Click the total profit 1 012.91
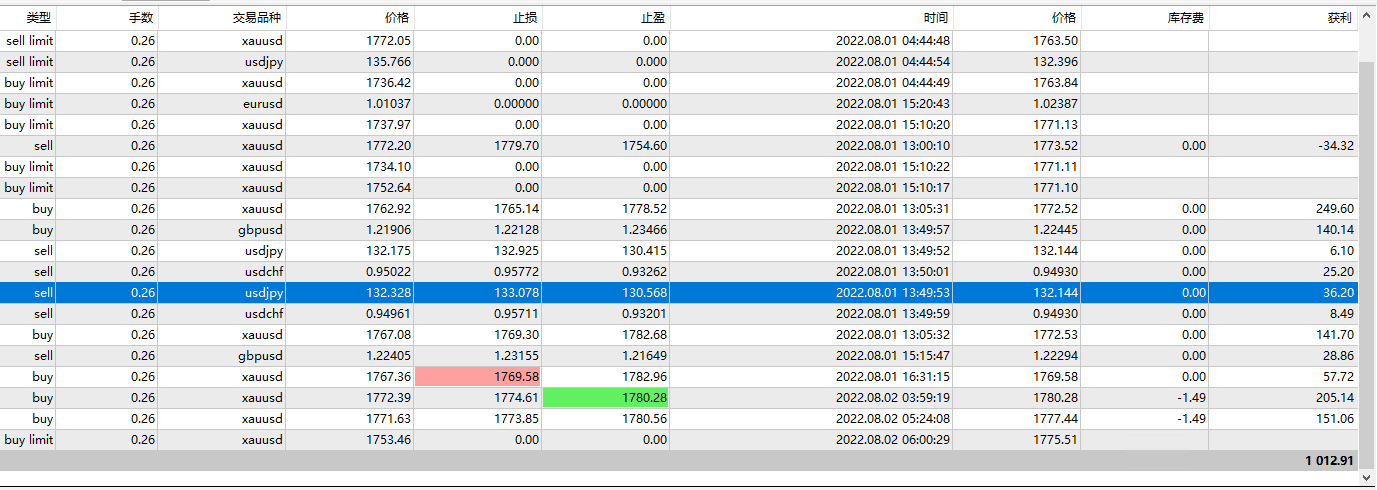This screenshot has height=490, width=1377. tap(1329, 461)
